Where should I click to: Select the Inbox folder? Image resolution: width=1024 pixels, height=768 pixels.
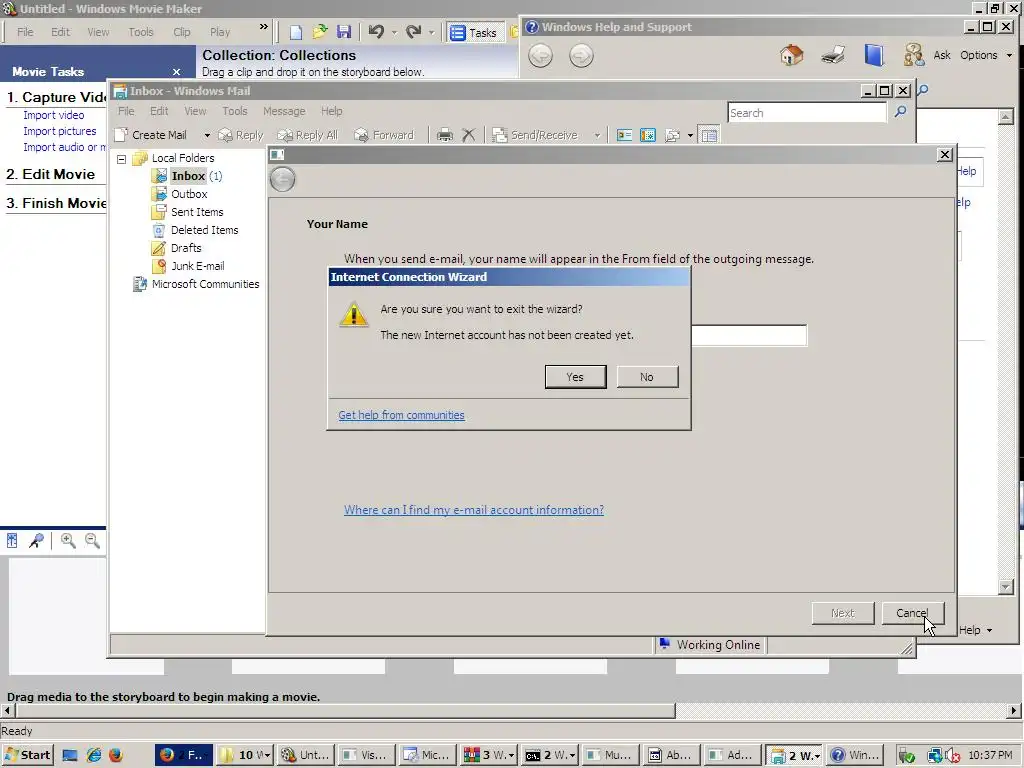pos(188,176)
